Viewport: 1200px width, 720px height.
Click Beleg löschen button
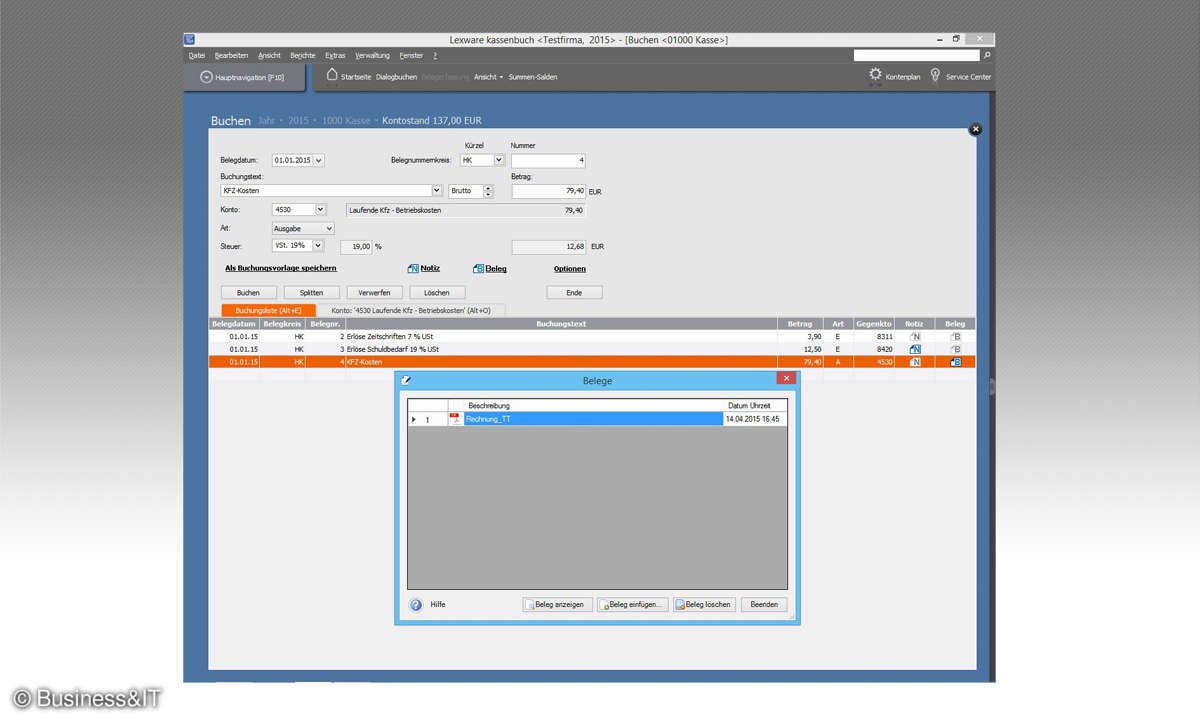point(704,605)
